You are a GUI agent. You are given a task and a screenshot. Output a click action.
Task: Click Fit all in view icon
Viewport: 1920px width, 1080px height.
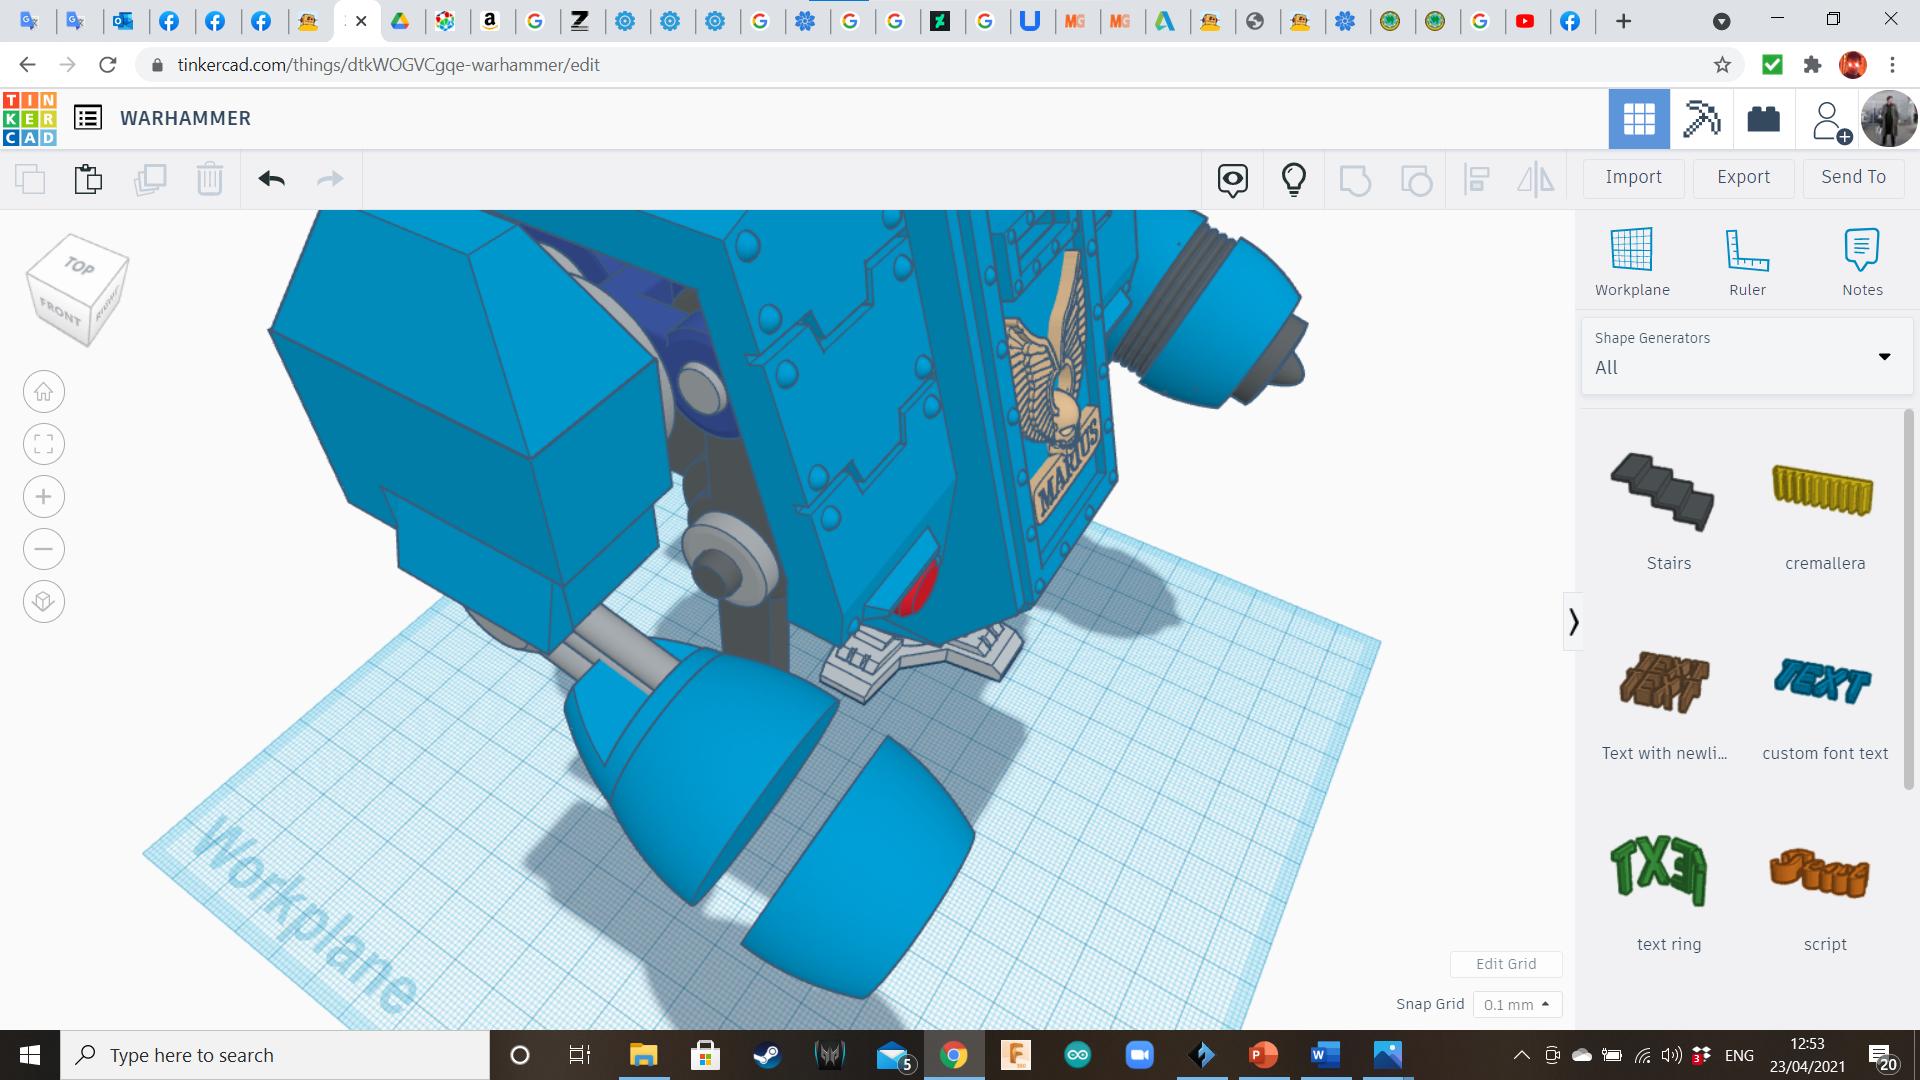(44, 444)
